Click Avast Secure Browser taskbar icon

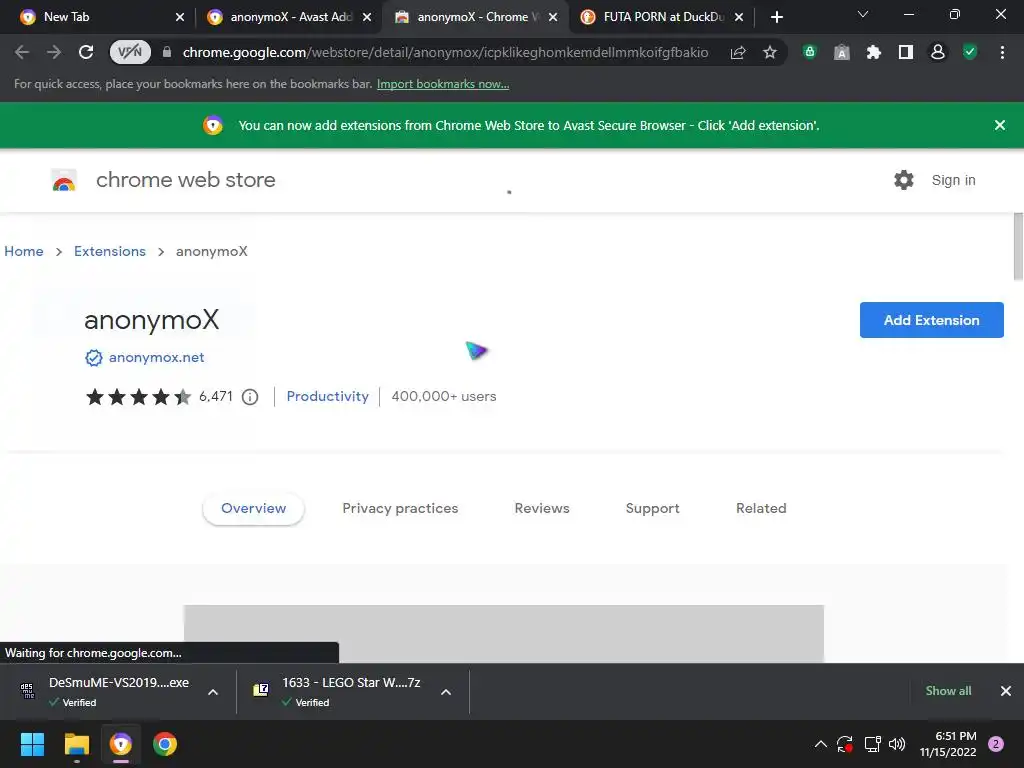[121, 744]
